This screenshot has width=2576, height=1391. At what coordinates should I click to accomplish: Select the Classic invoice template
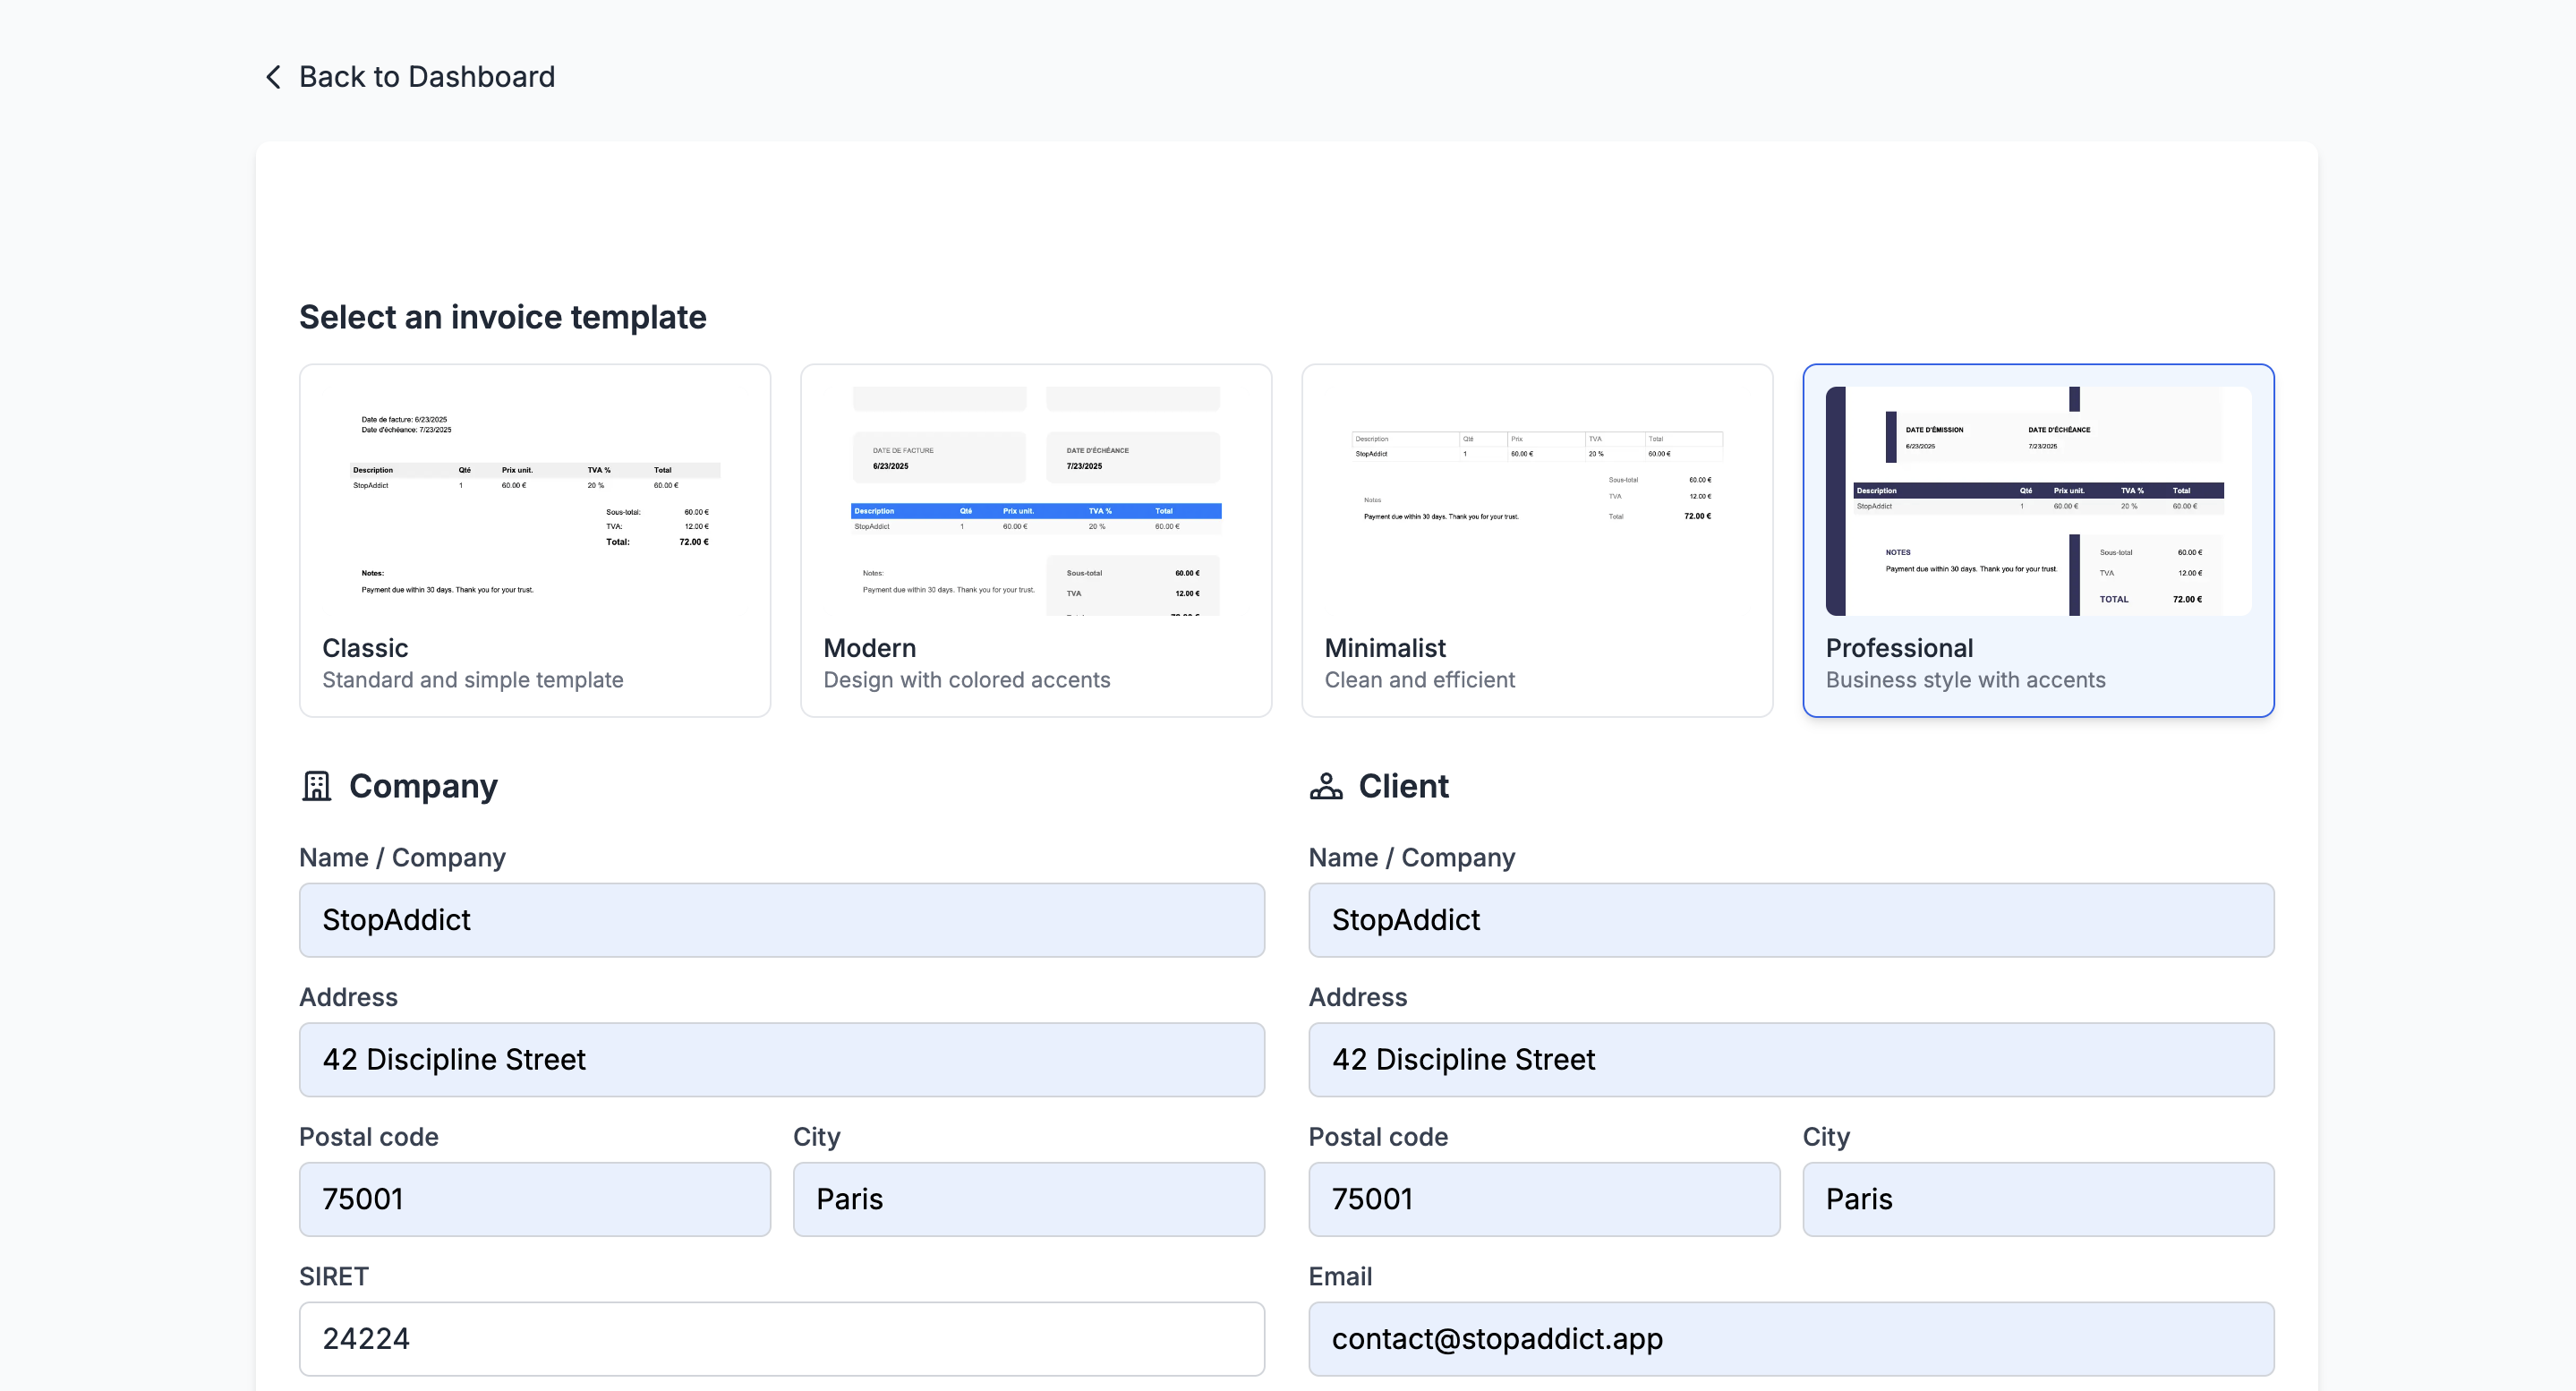coord(534,663)
